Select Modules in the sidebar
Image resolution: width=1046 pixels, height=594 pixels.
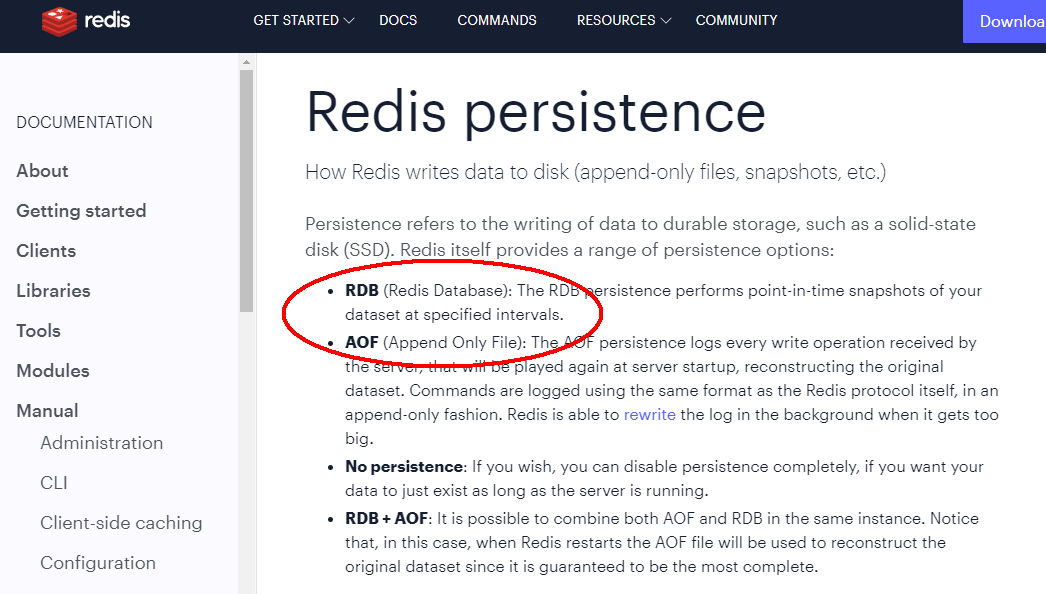point(53,371)
